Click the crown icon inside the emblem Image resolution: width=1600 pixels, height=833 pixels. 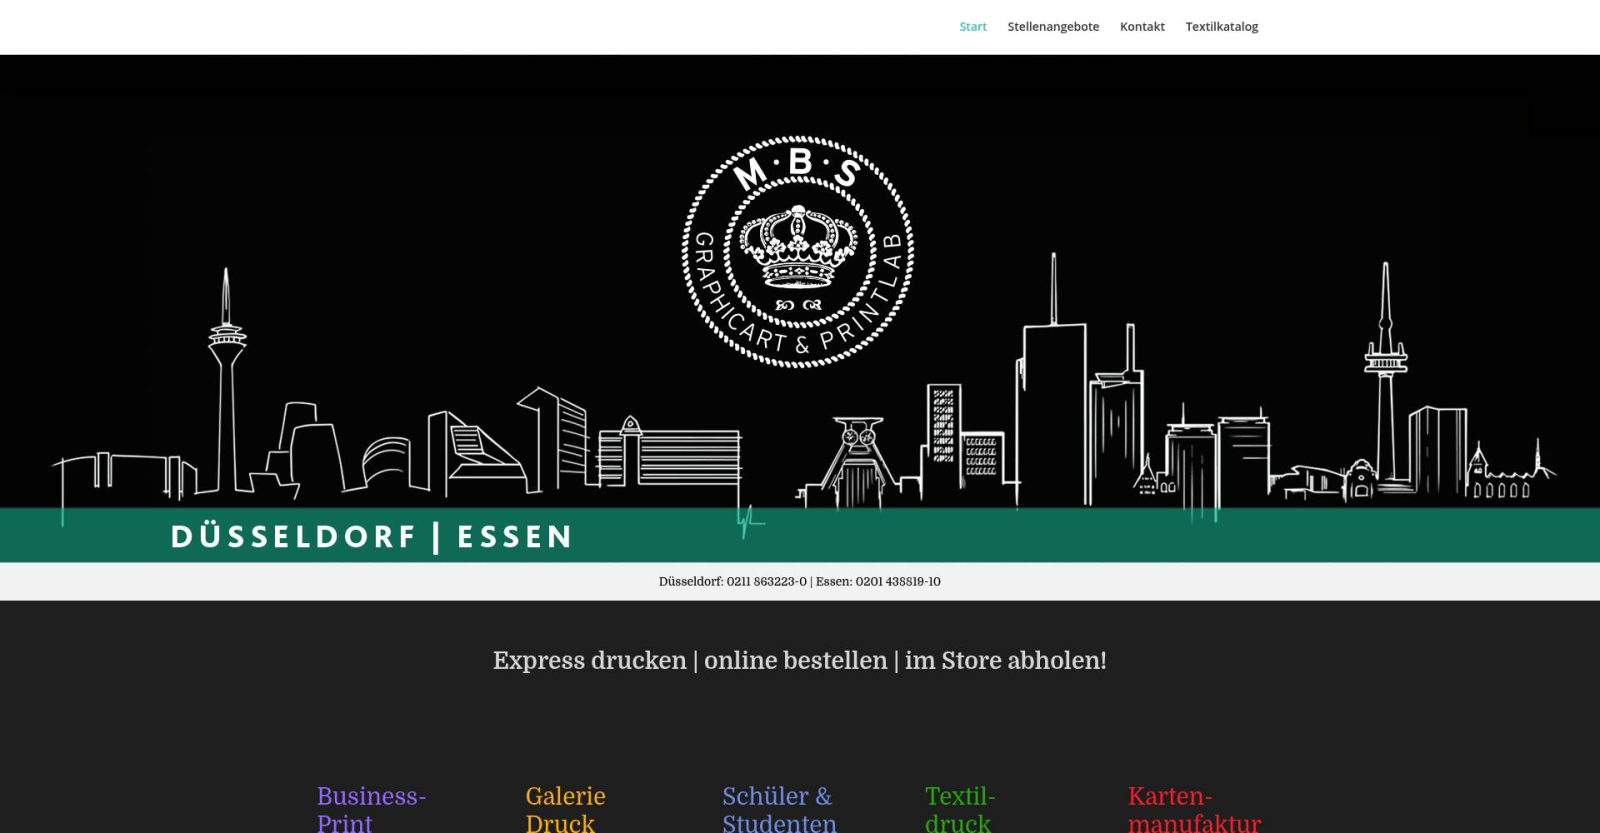pos(798,246)
